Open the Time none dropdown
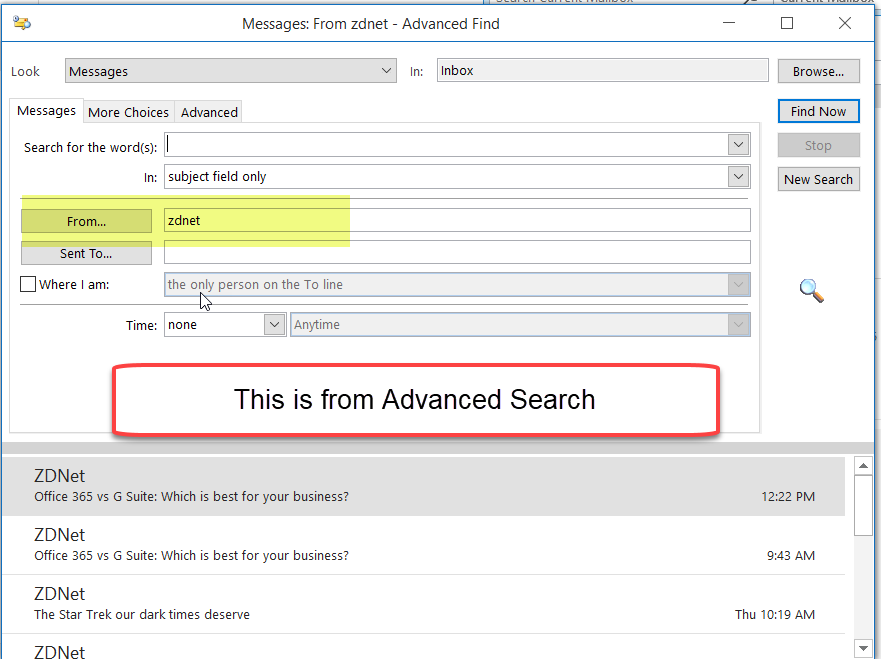This screenshot has width=881, height=659. [274, 325]
